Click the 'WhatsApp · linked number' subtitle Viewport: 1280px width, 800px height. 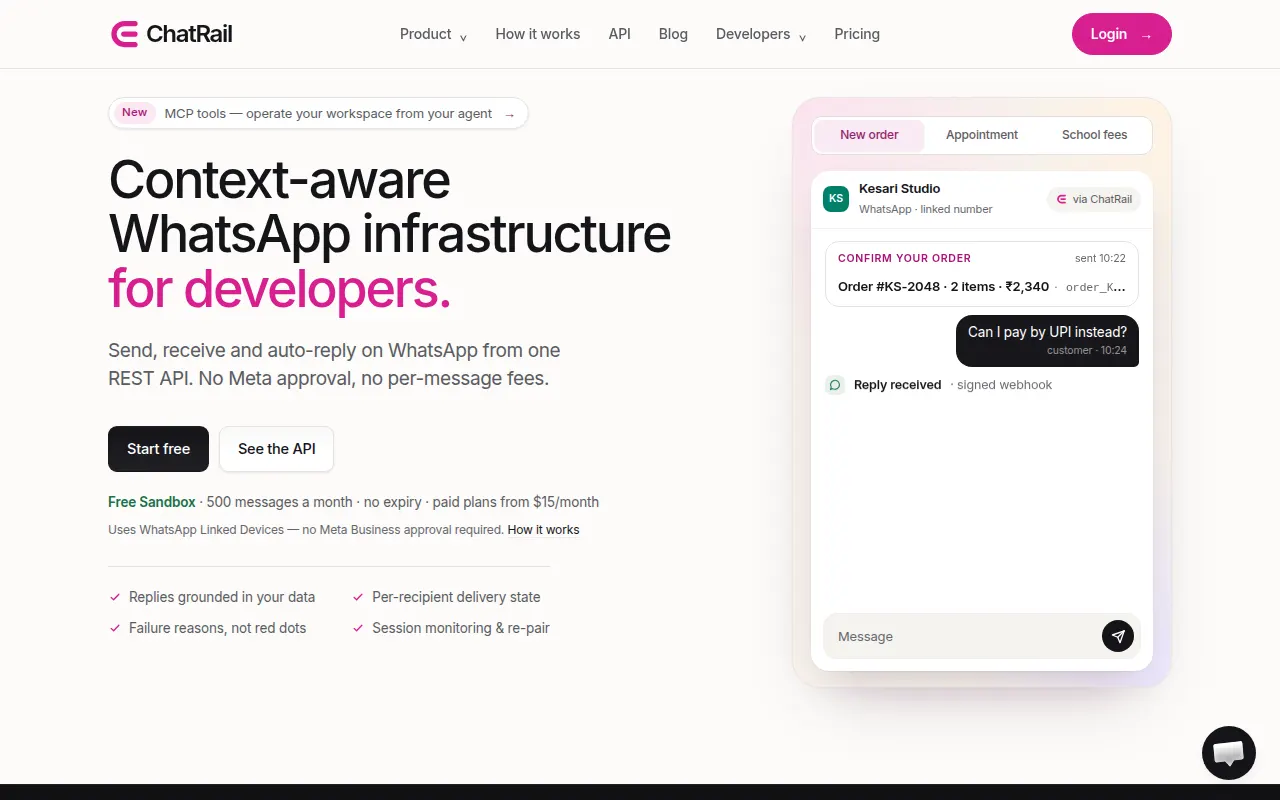tap(926, 209)
